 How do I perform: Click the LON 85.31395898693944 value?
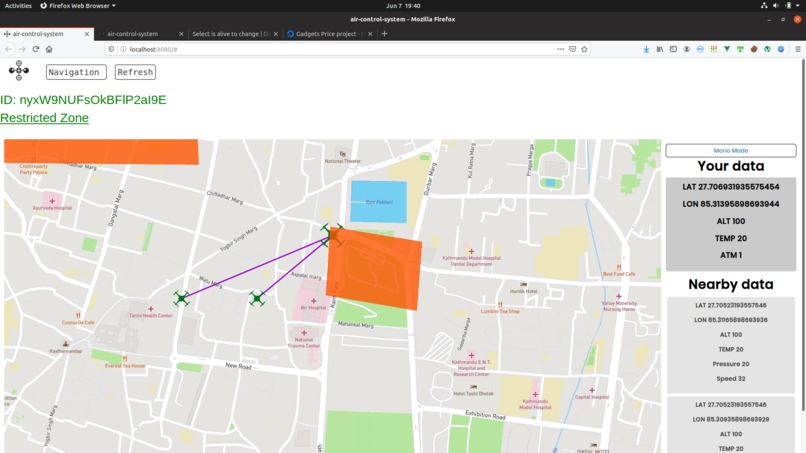(730, 204)
